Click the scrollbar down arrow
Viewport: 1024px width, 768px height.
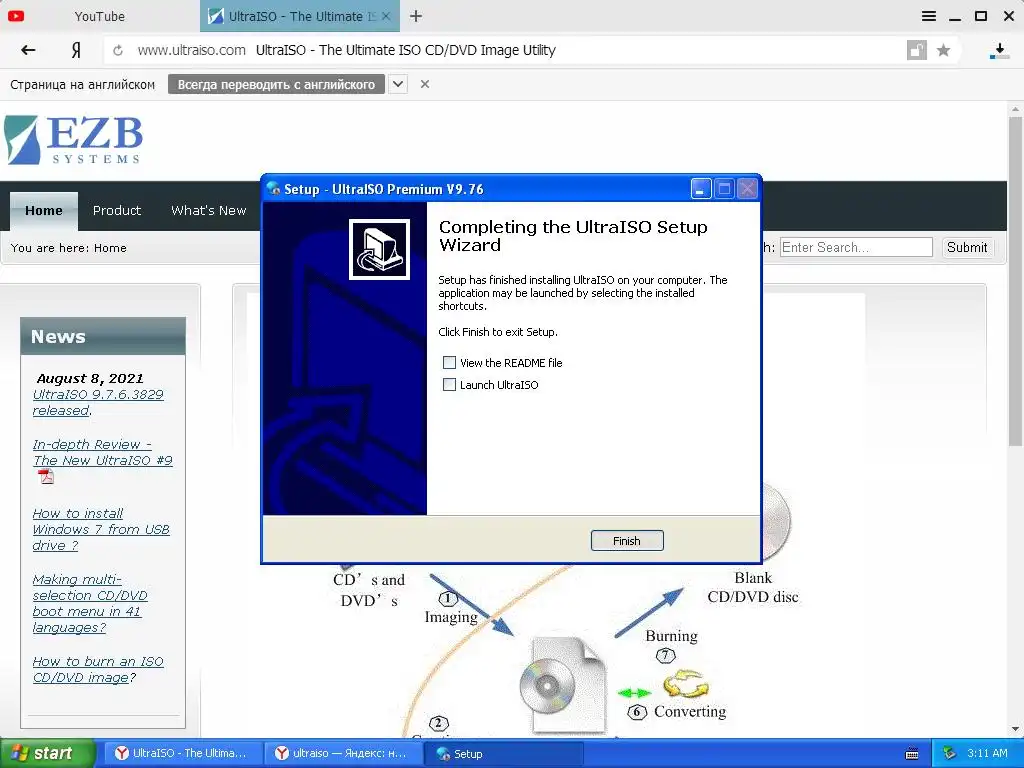pyautogui.click(x=1015, y=729)
